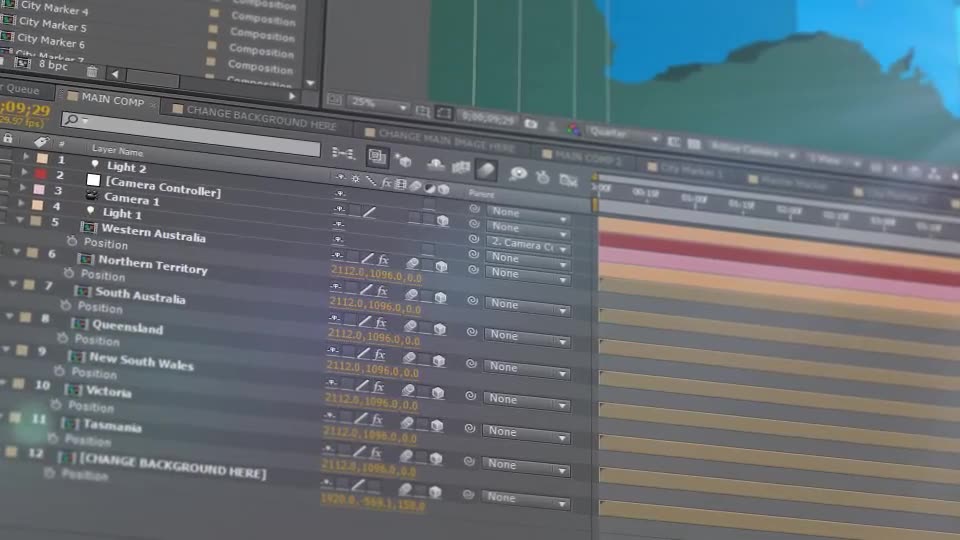Viewport: 960px width, 540px height.
Task: Click the take snapshot camera icon
Action: tap(530, 124)
